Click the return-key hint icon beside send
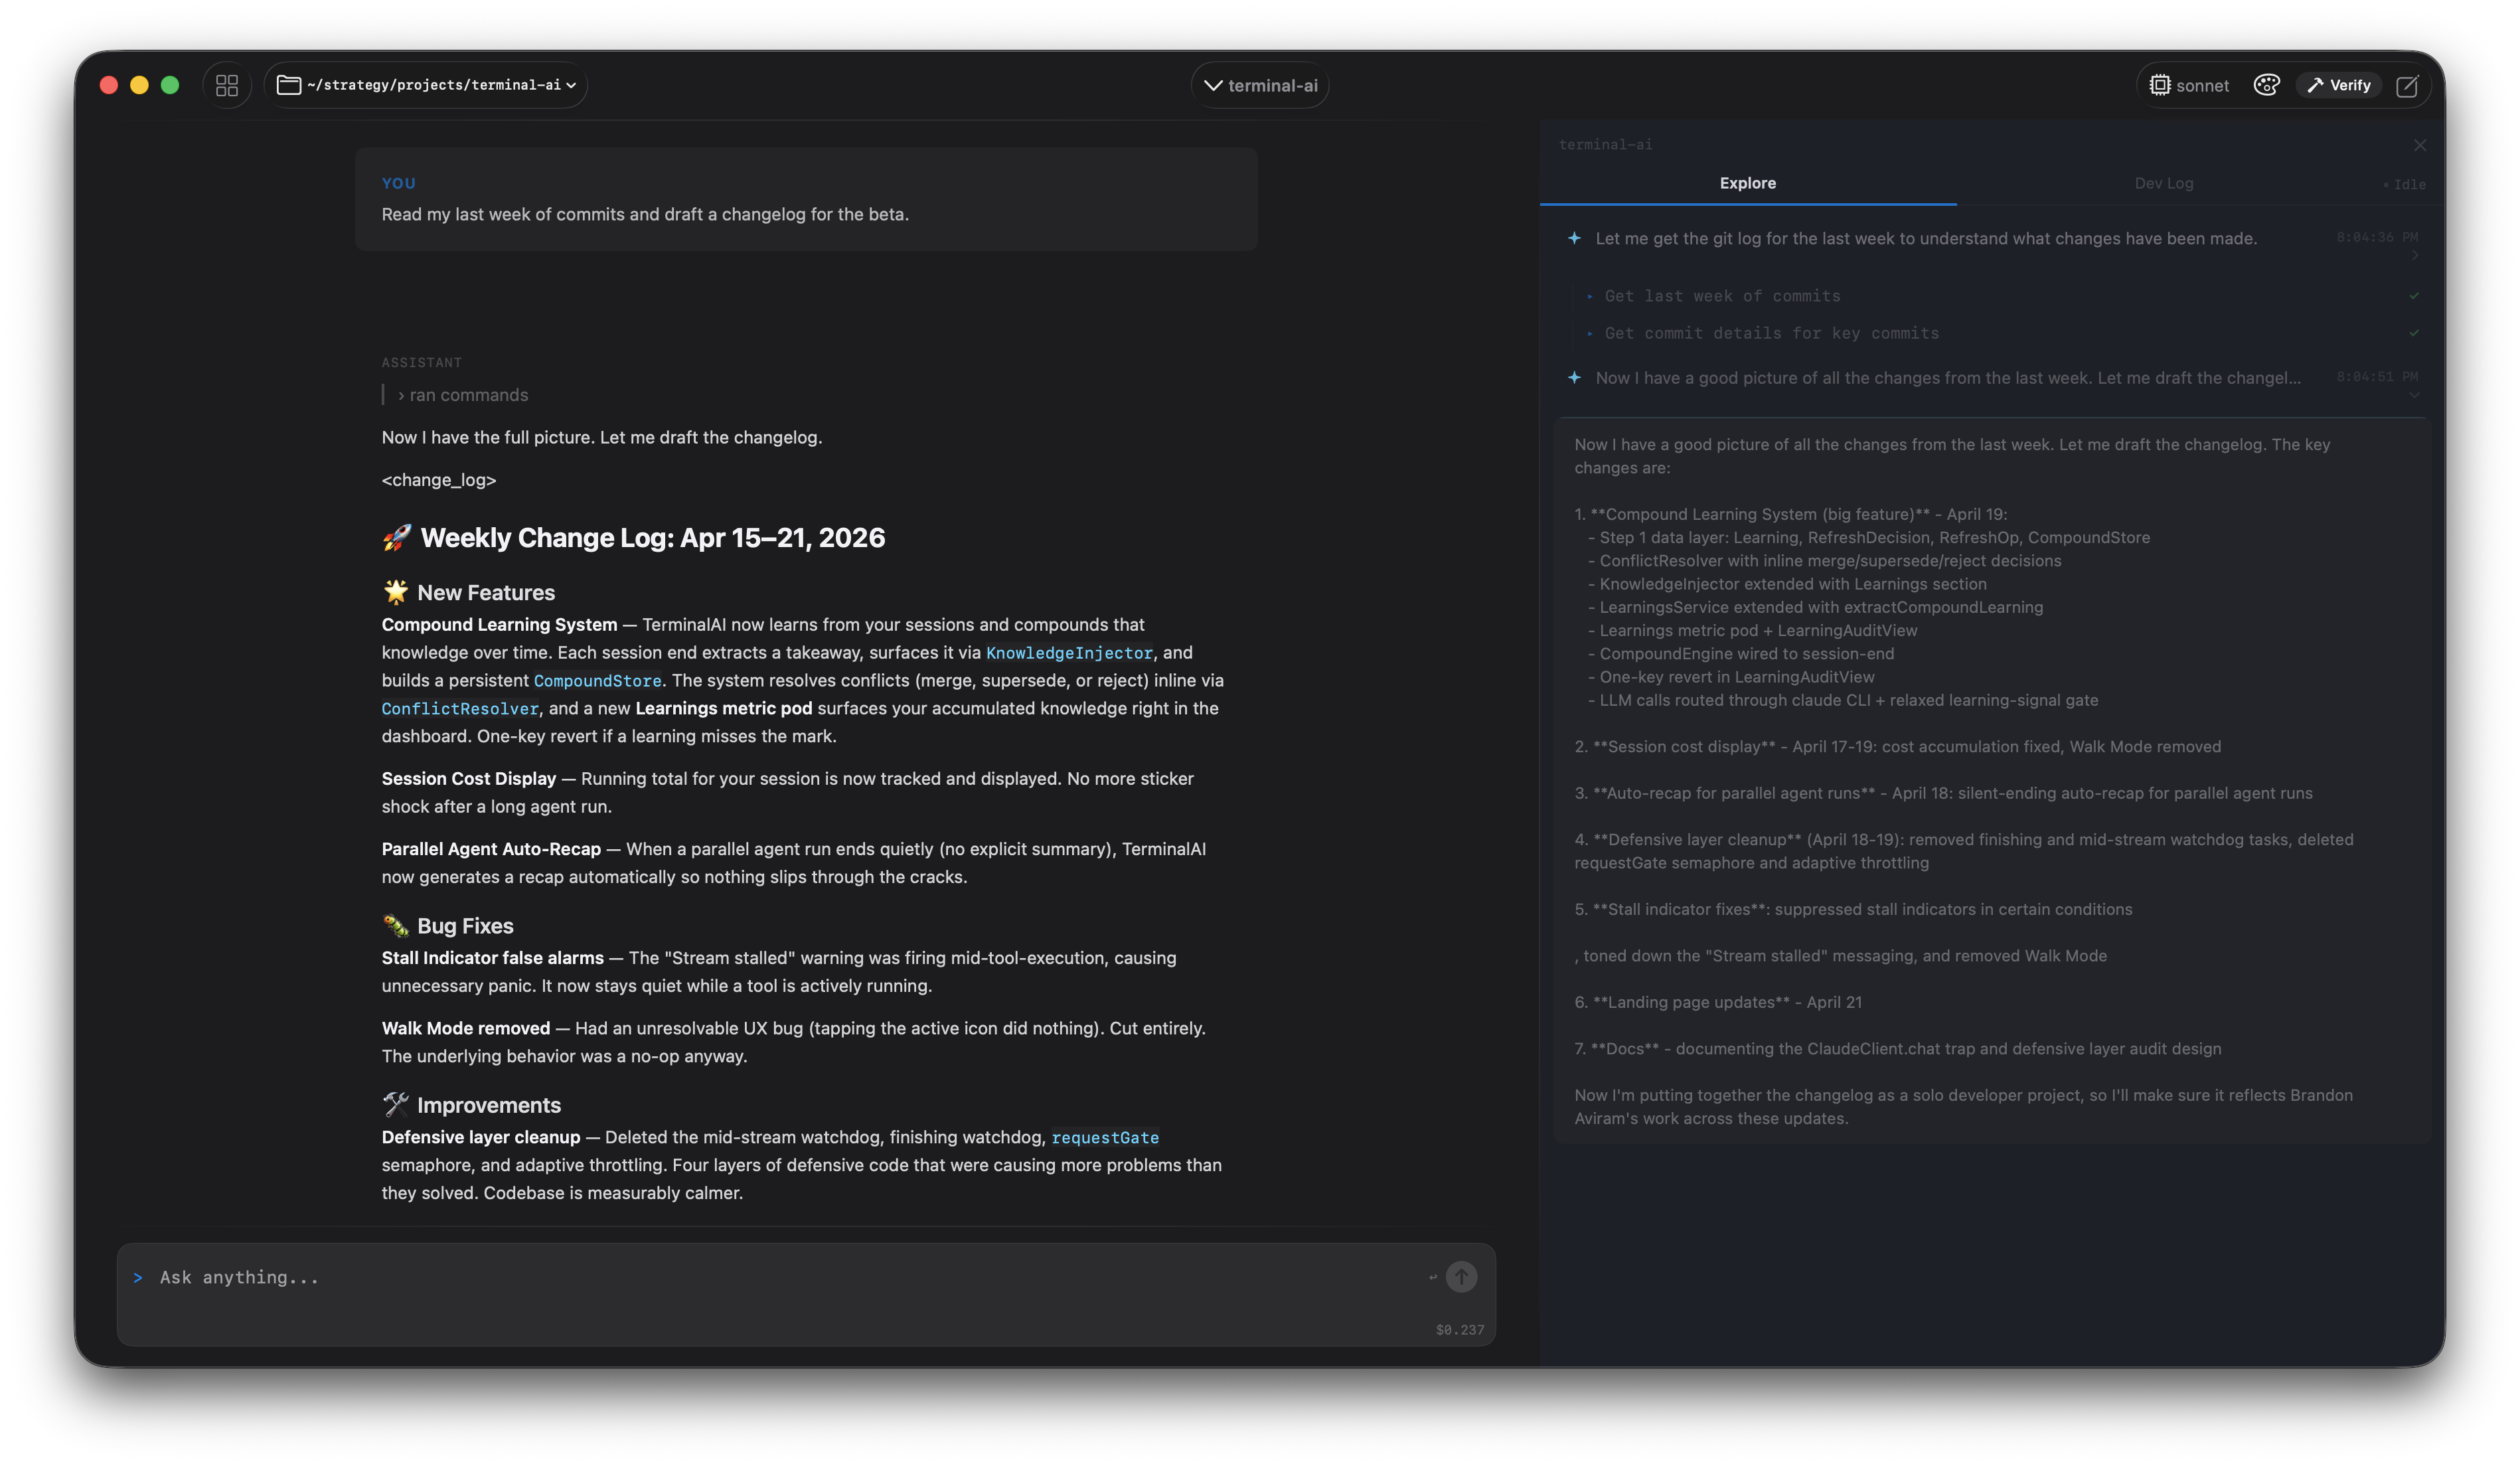Viewport: 2520px width, 1466px height. point(1432,1277)
